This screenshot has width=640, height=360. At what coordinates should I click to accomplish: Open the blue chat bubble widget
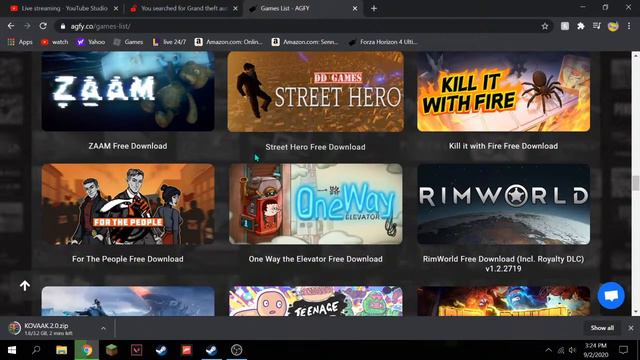(611, 295)
